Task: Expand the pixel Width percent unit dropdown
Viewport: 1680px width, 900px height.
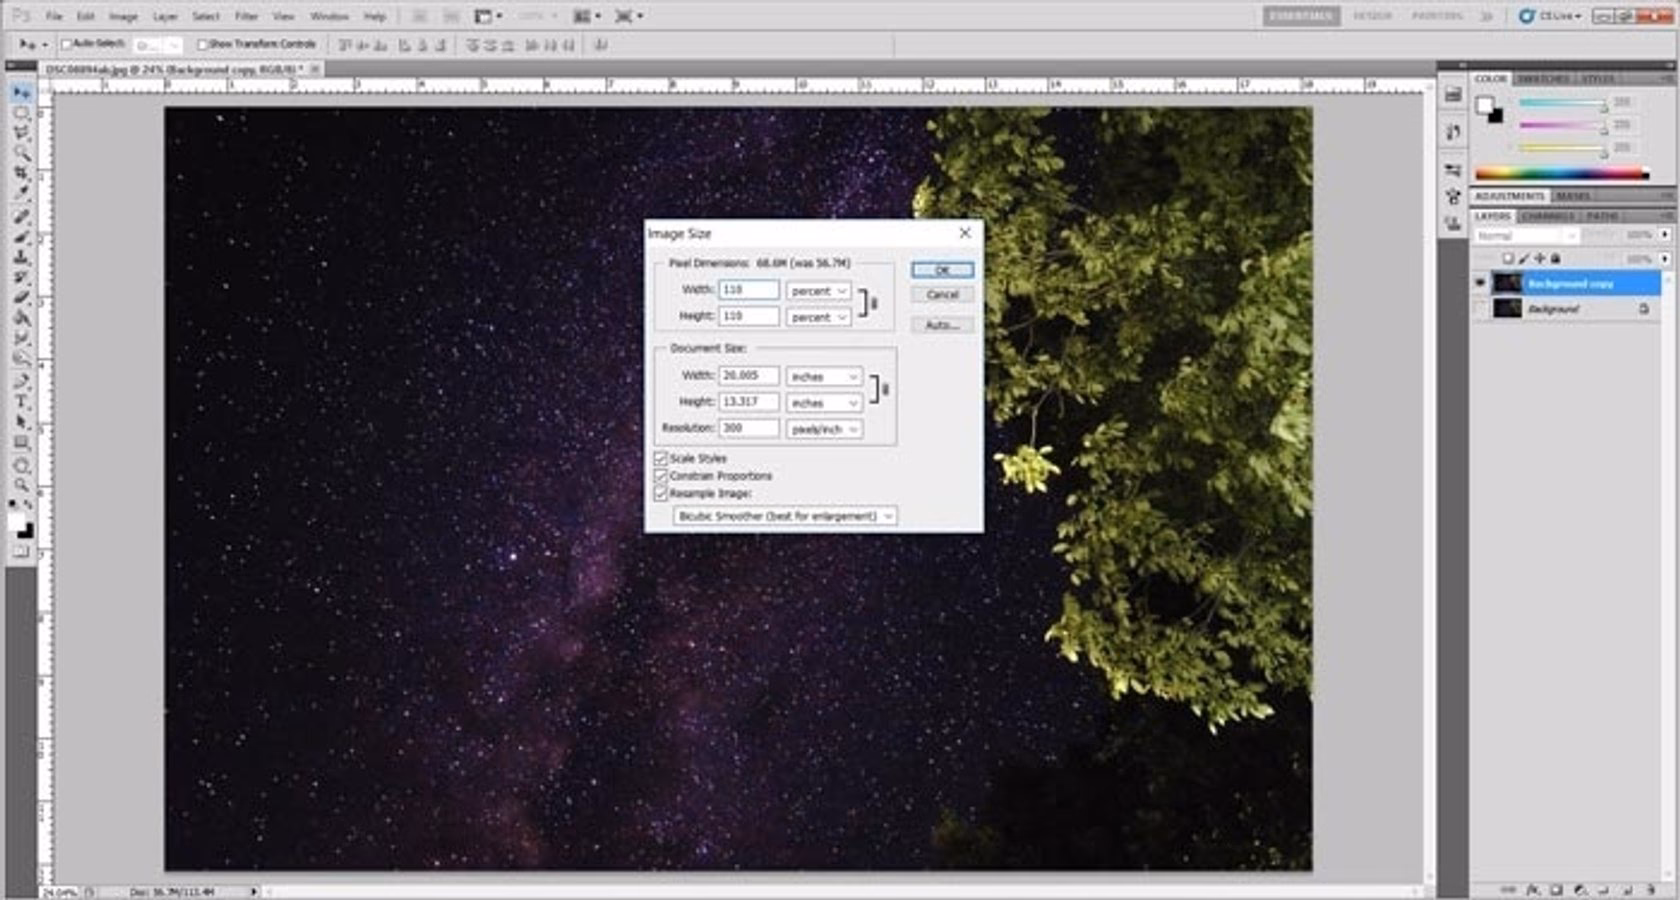Action: (x=818, y=291)
